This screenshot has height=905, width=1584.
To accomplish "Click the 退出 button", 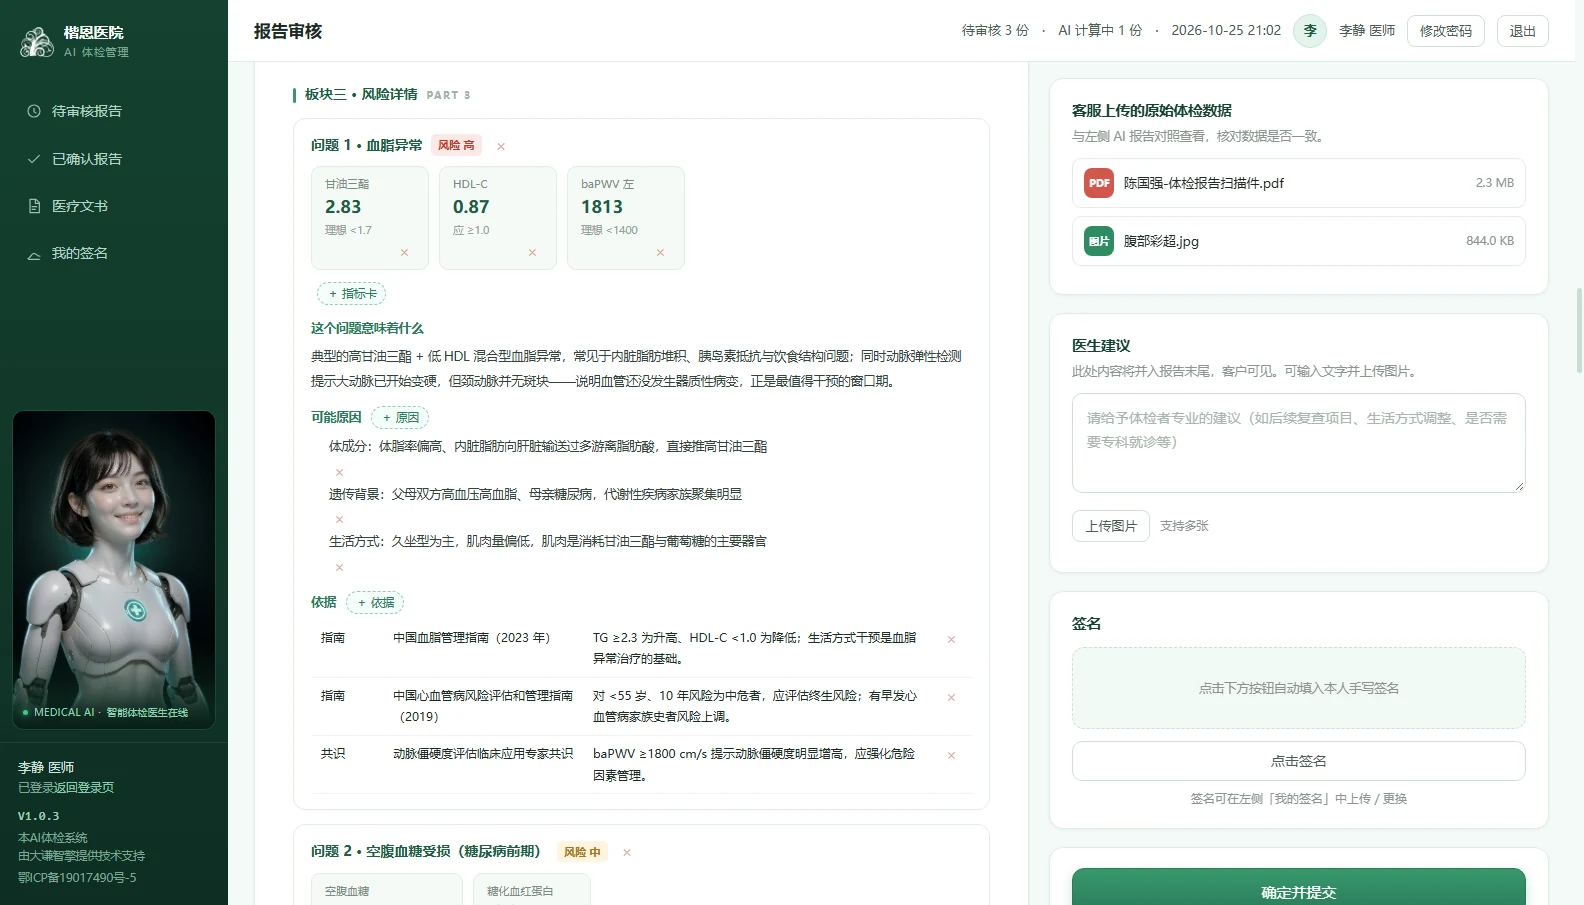I will 1523,31.
